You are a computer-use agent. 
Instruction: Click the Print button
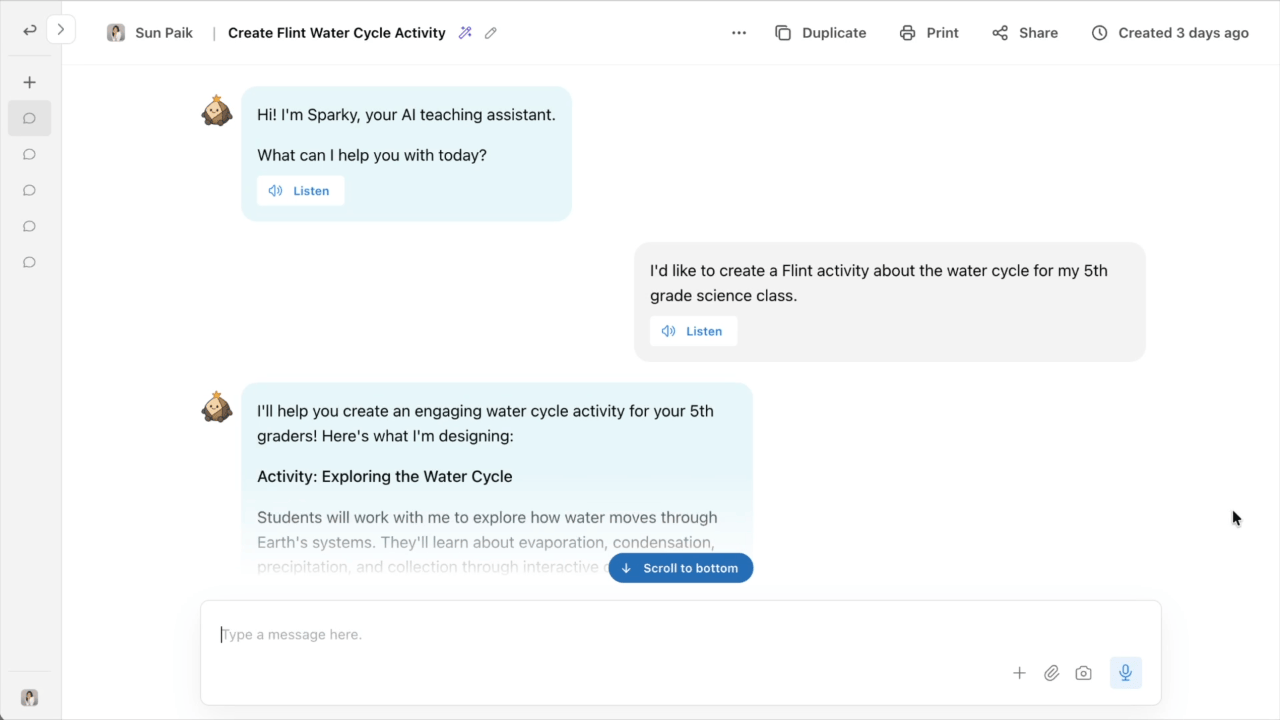point(929,33)
